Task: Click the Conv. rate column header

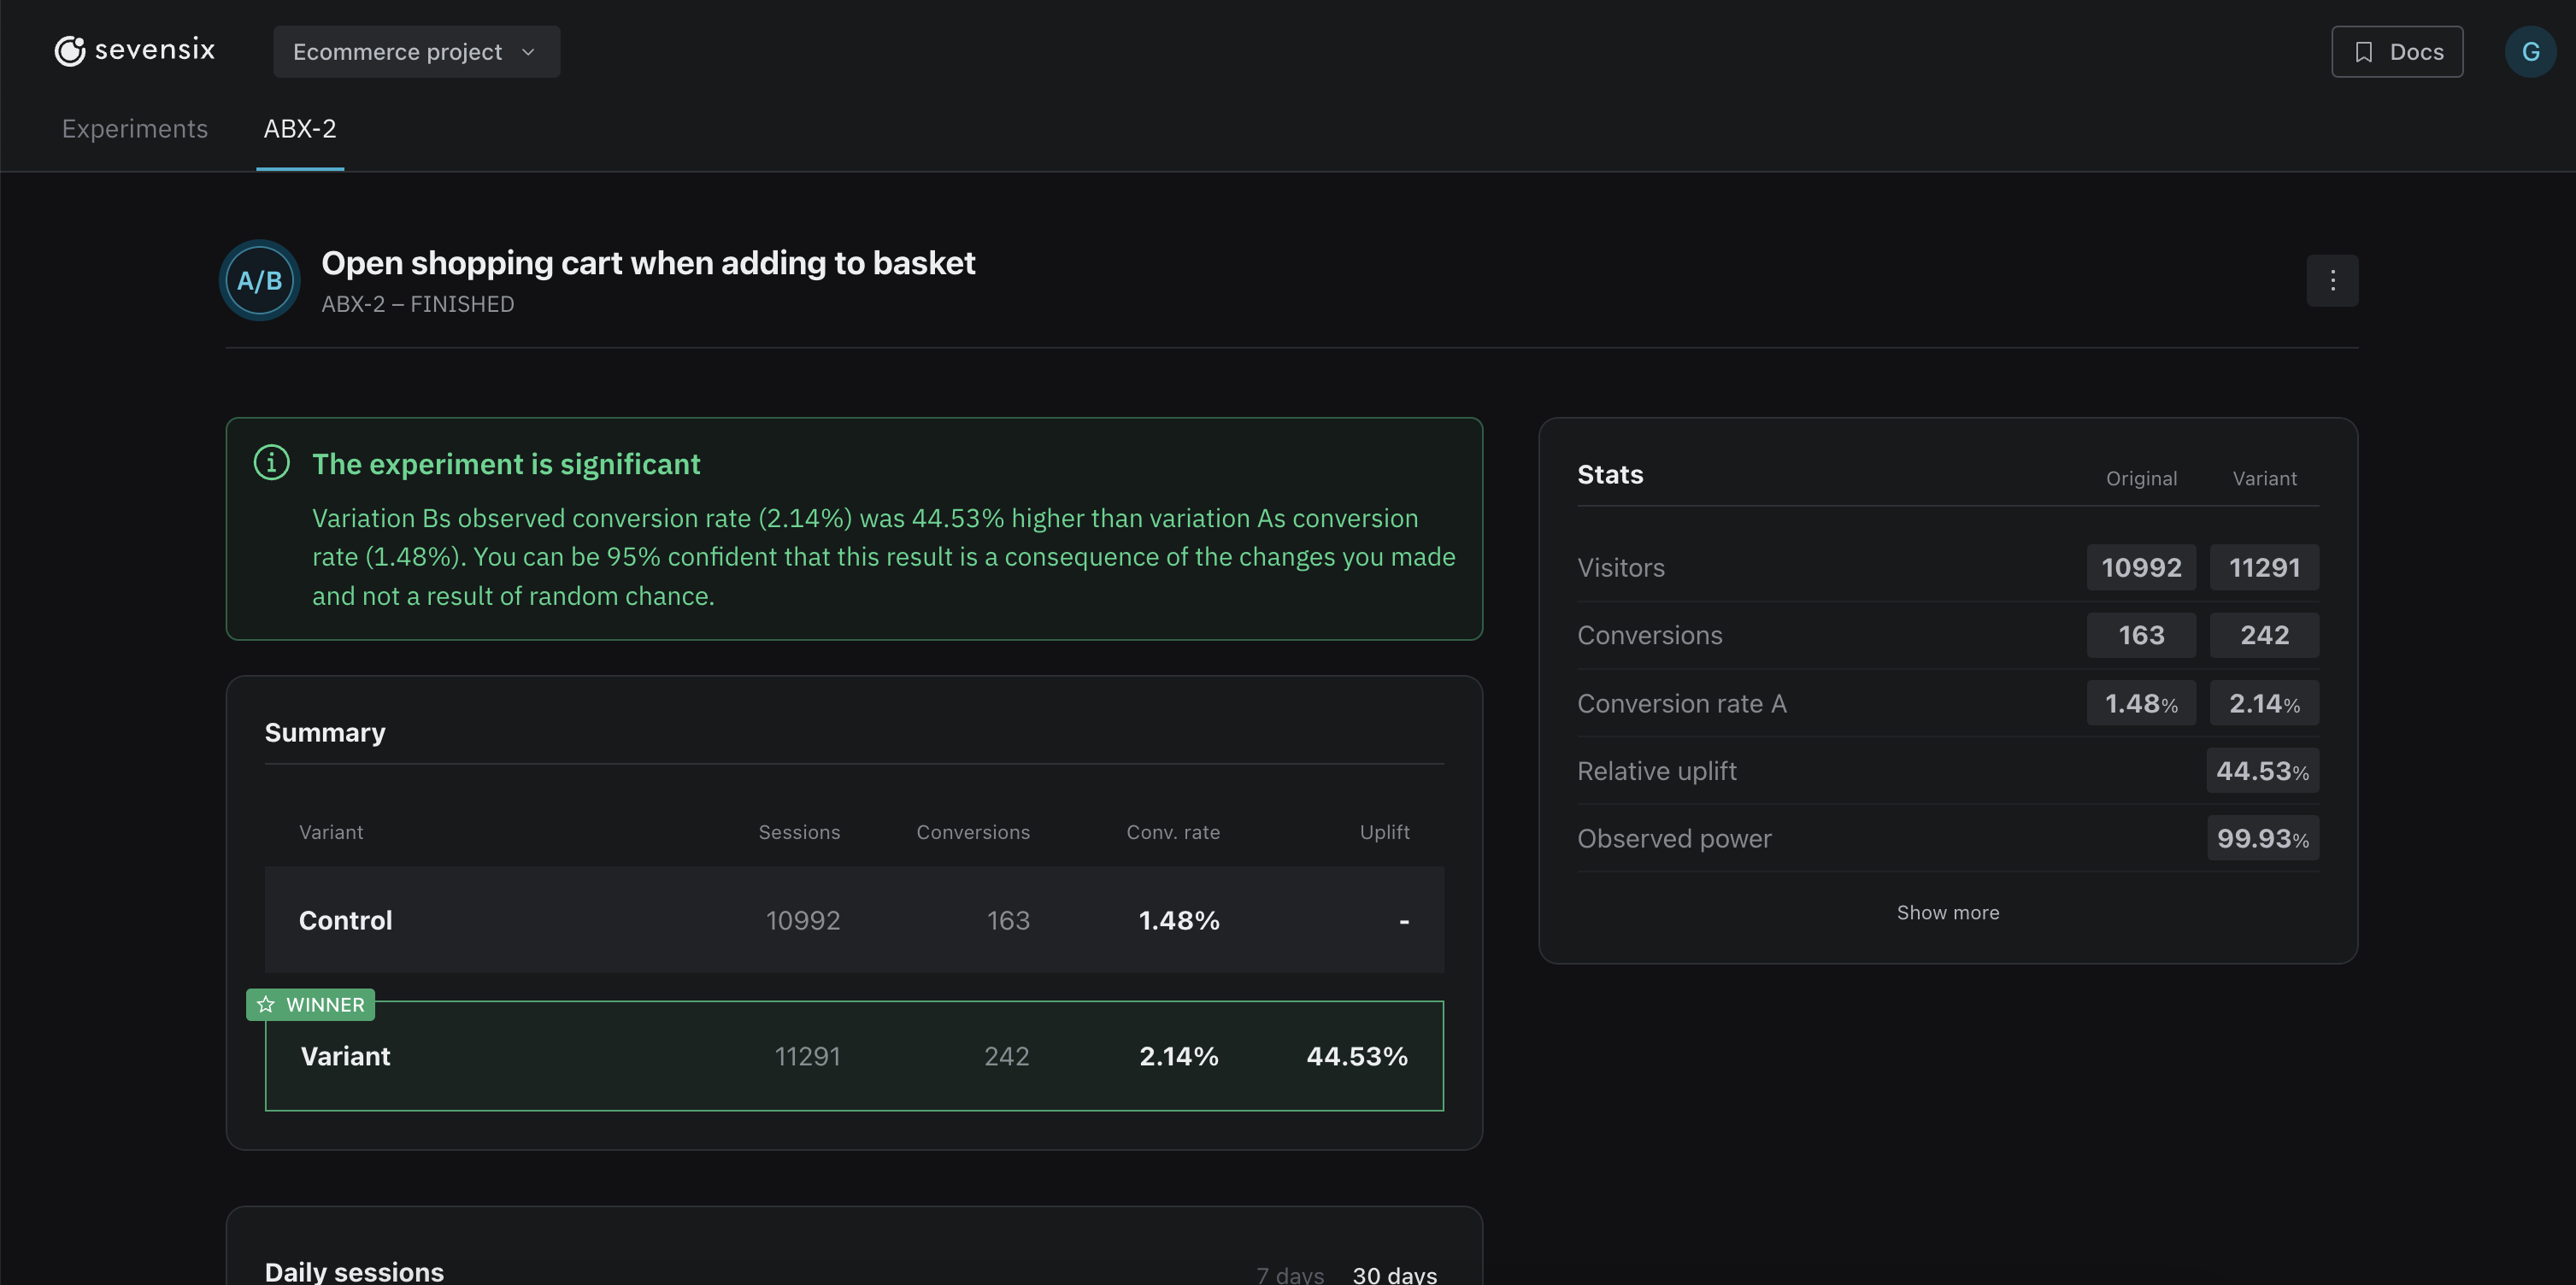Action: tap(1173, 832)
